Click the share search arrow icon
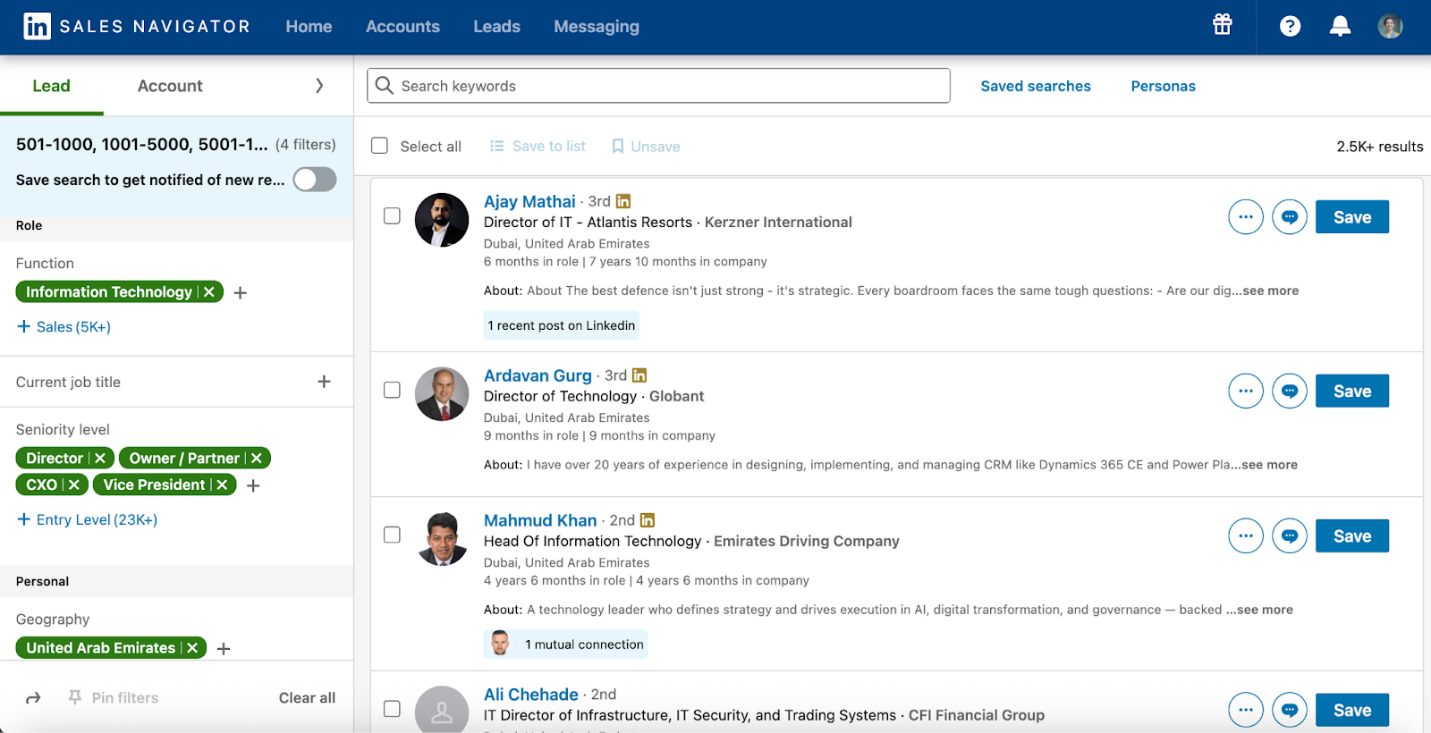1431x733 pixels. coord(33,698)
